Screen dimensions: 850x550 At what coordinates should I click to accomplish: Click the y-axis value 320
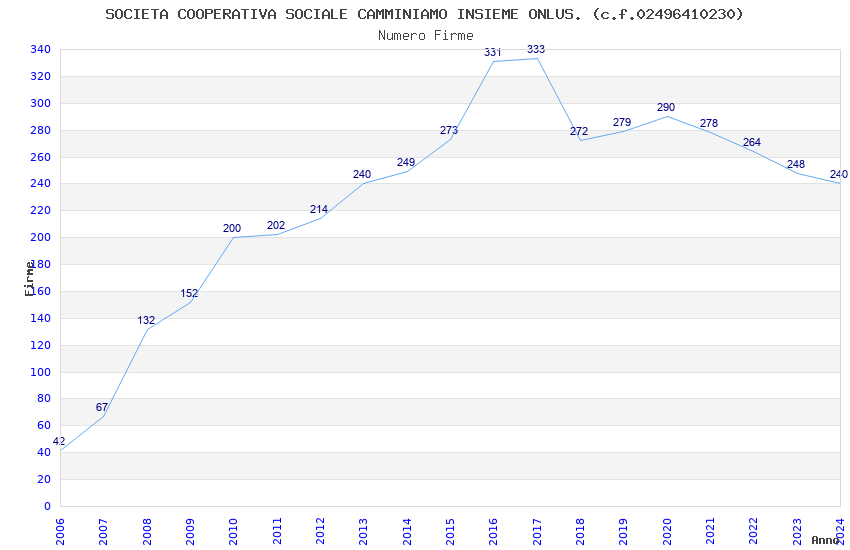41,76
